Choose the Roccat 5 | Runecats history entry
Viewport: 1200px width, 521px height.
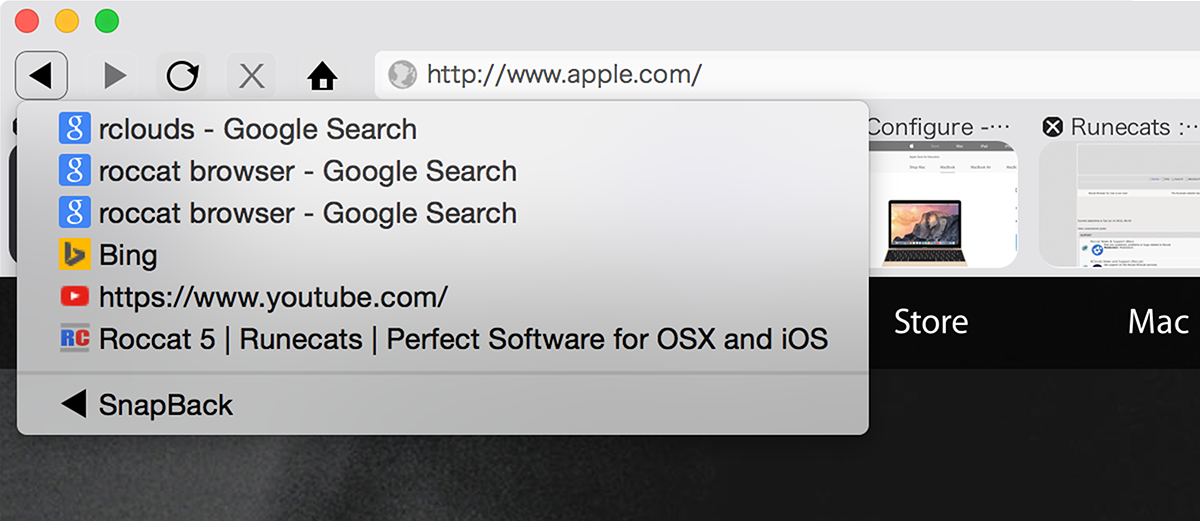click(442, 339)
